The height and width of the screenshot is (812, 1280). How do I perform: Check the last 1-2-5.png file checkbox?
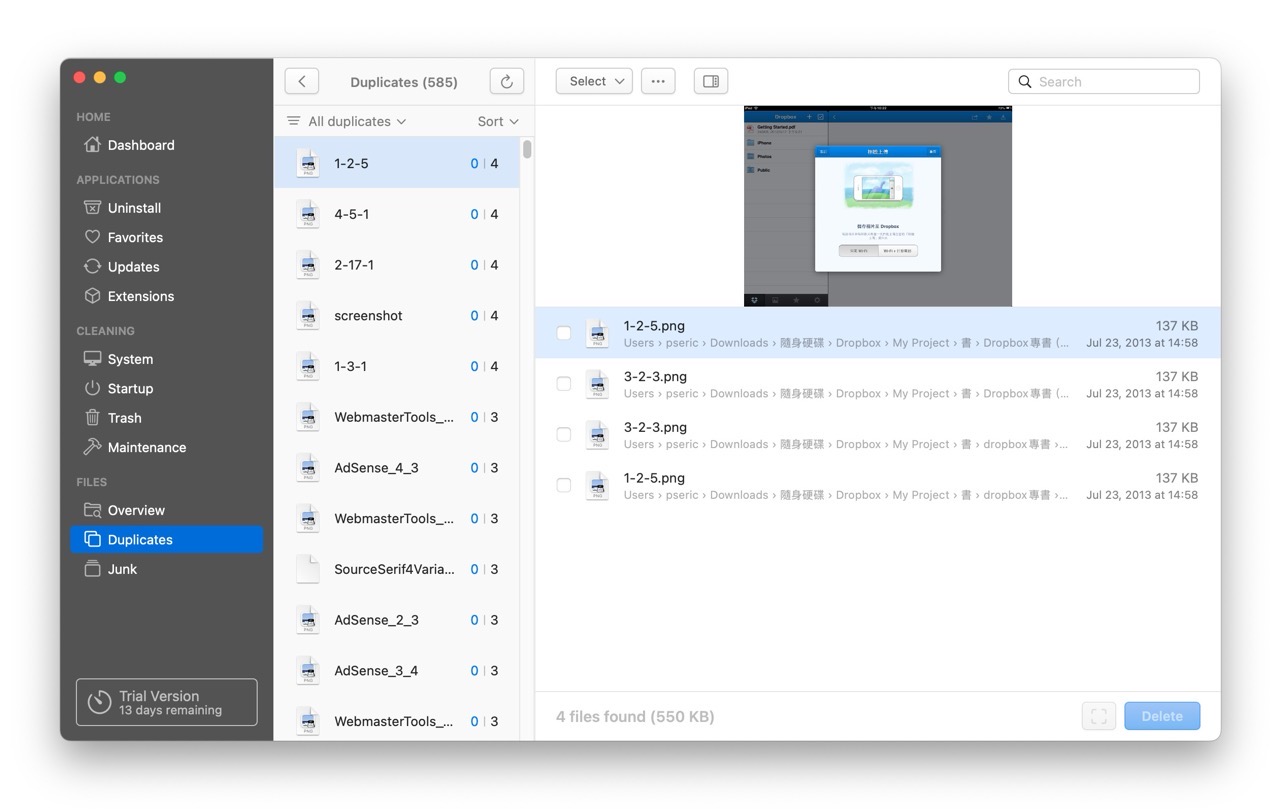point(564,485)
